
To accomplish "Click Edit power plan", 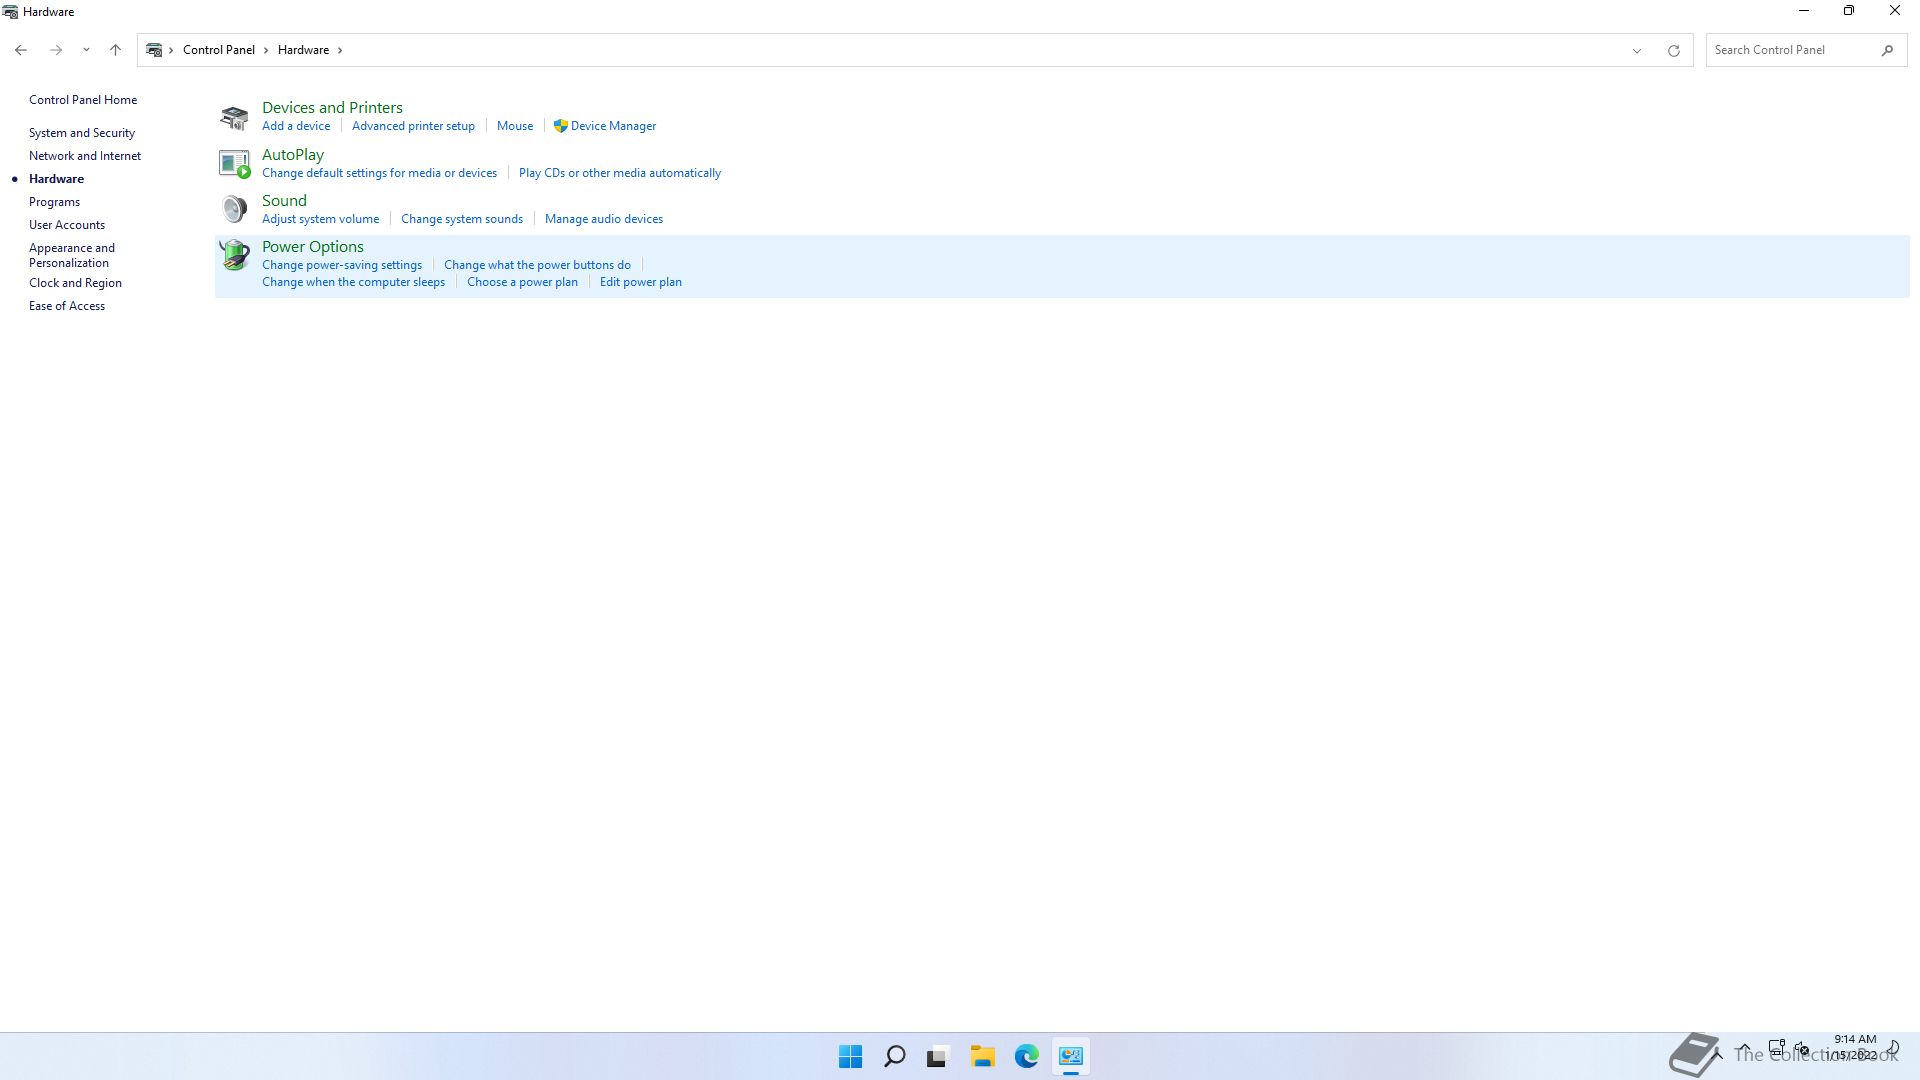I will point(641,282).
